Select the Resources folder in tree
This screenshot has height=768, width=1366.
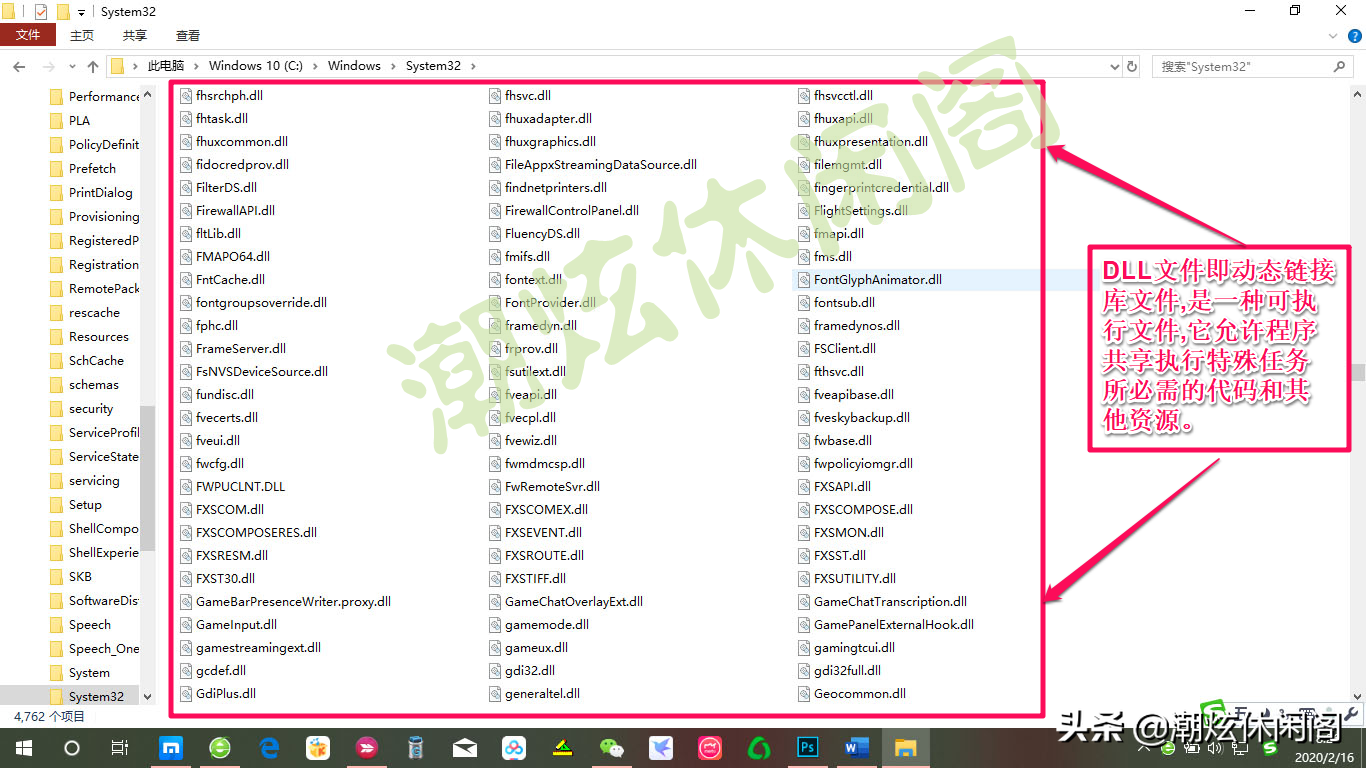point(98,336)
